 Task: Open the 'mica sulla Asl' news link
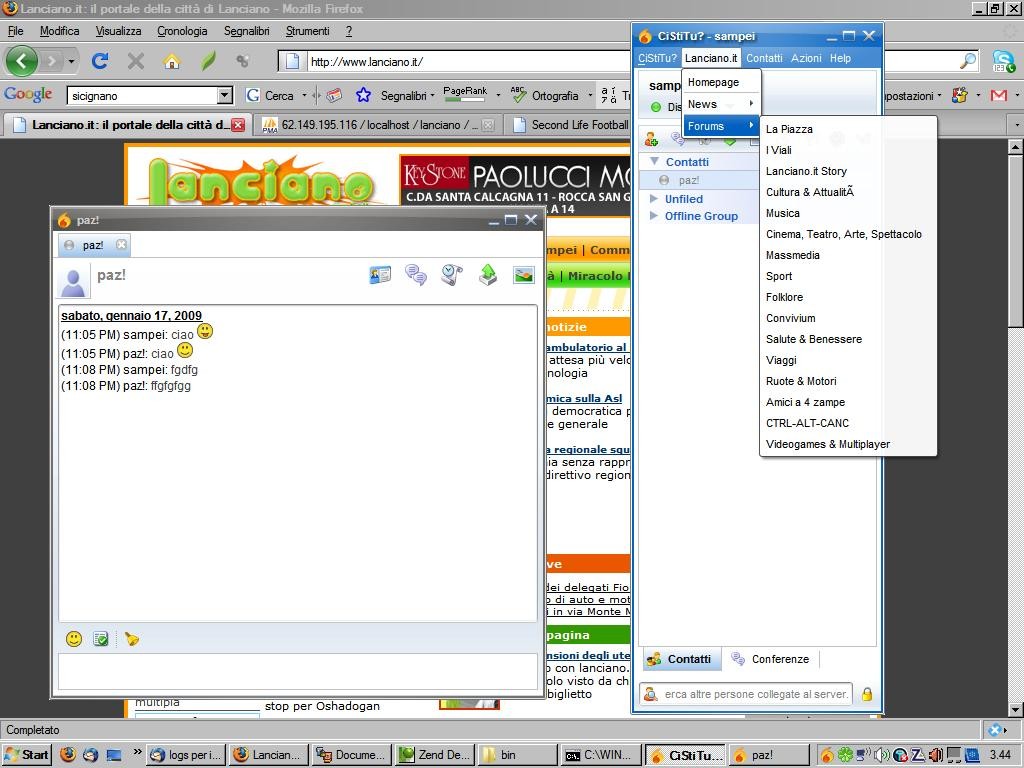584,398
